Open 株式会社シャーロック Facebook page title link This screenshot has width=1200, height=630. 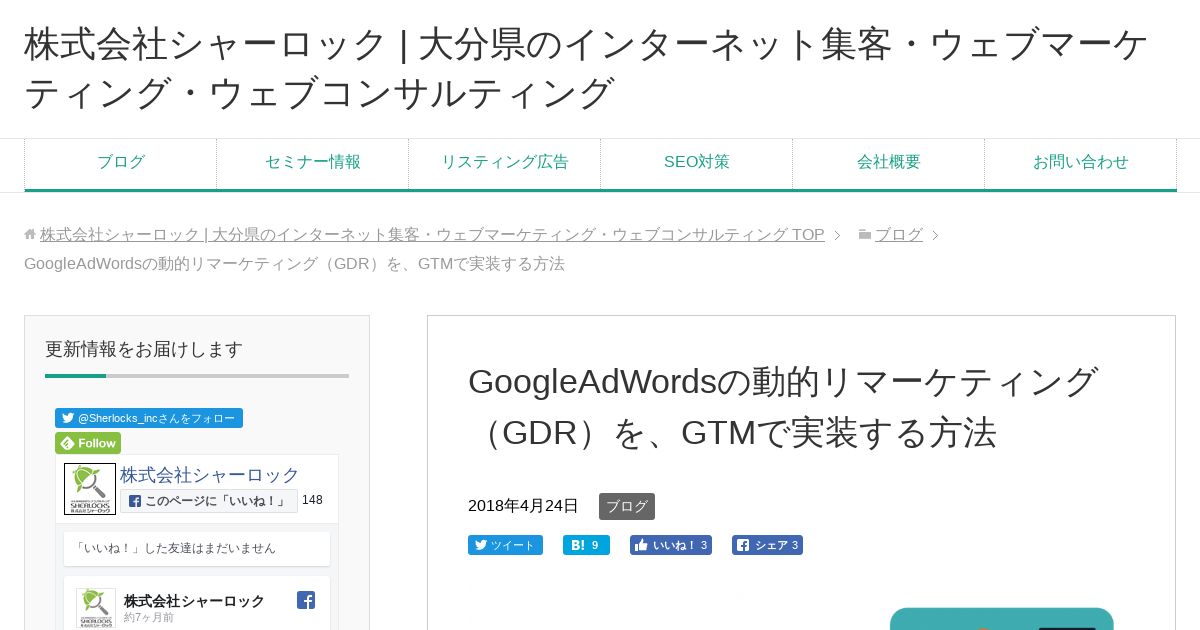210,475
